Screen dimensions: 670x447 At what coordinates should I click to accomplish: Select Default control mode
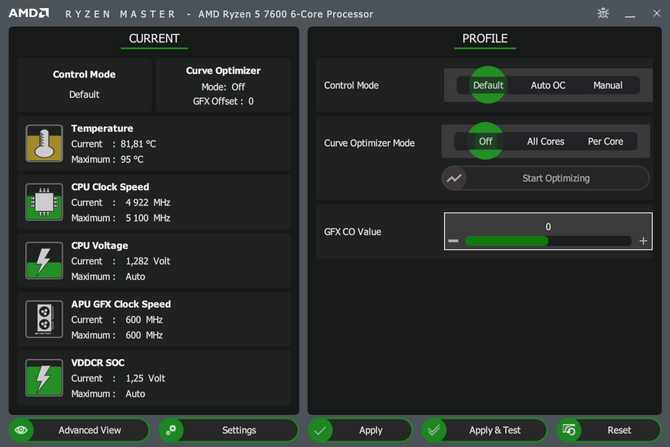488,85
